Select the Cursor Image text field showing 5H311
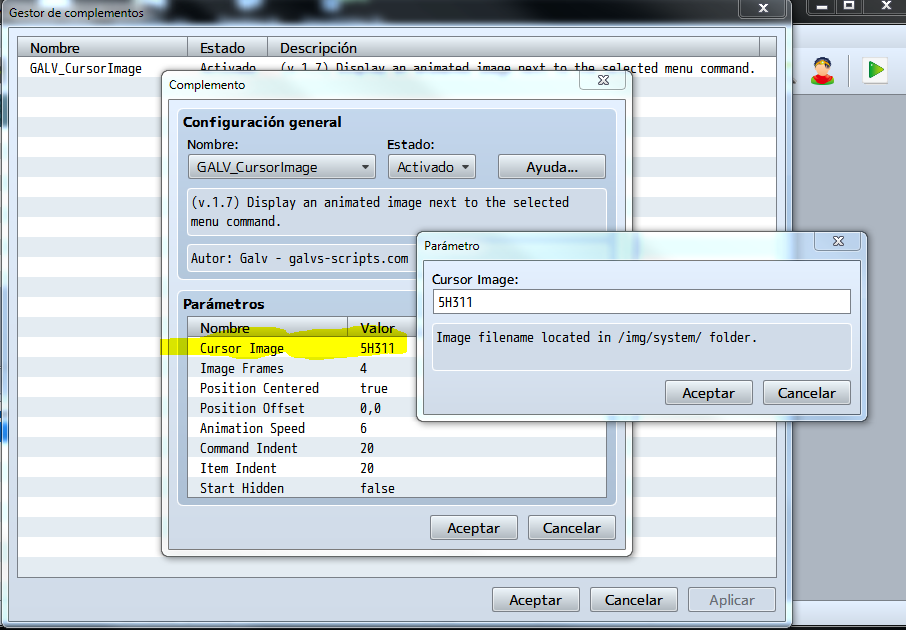This screenshot has height=630, width=906. pos(640,301)
